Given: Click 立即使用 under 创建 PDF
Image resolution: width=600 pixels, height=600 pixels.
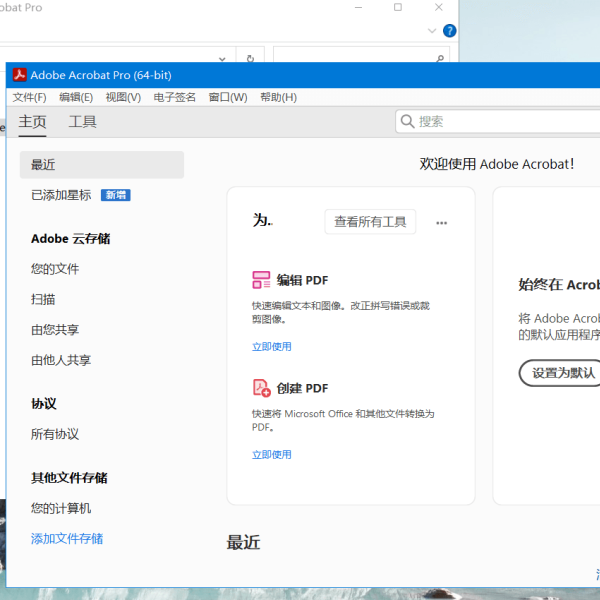Looking at the screenshot, I should (272, 455).
